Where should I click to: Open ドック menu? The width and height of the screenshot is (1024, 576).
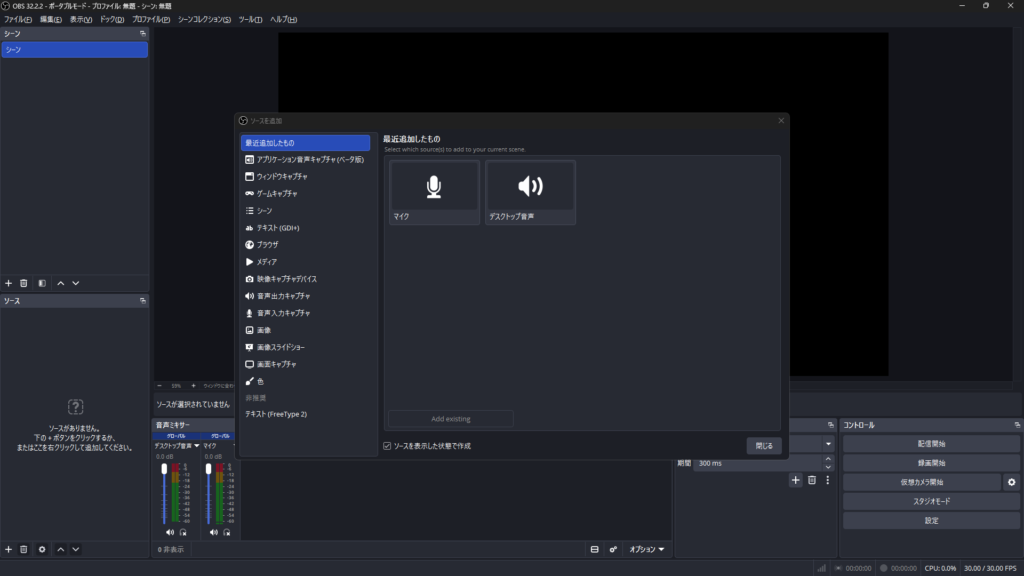(112, 20)
